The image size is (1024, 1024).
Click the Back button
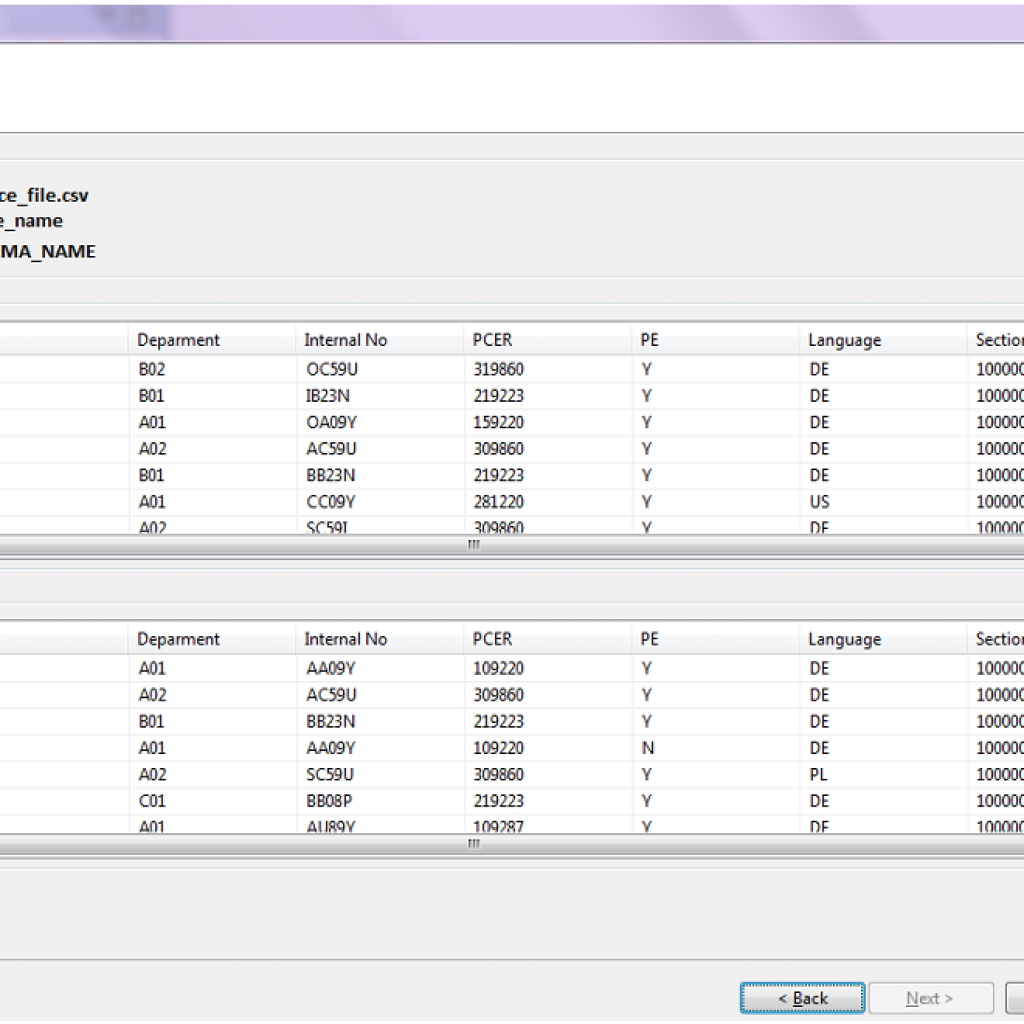pos(802,998)
